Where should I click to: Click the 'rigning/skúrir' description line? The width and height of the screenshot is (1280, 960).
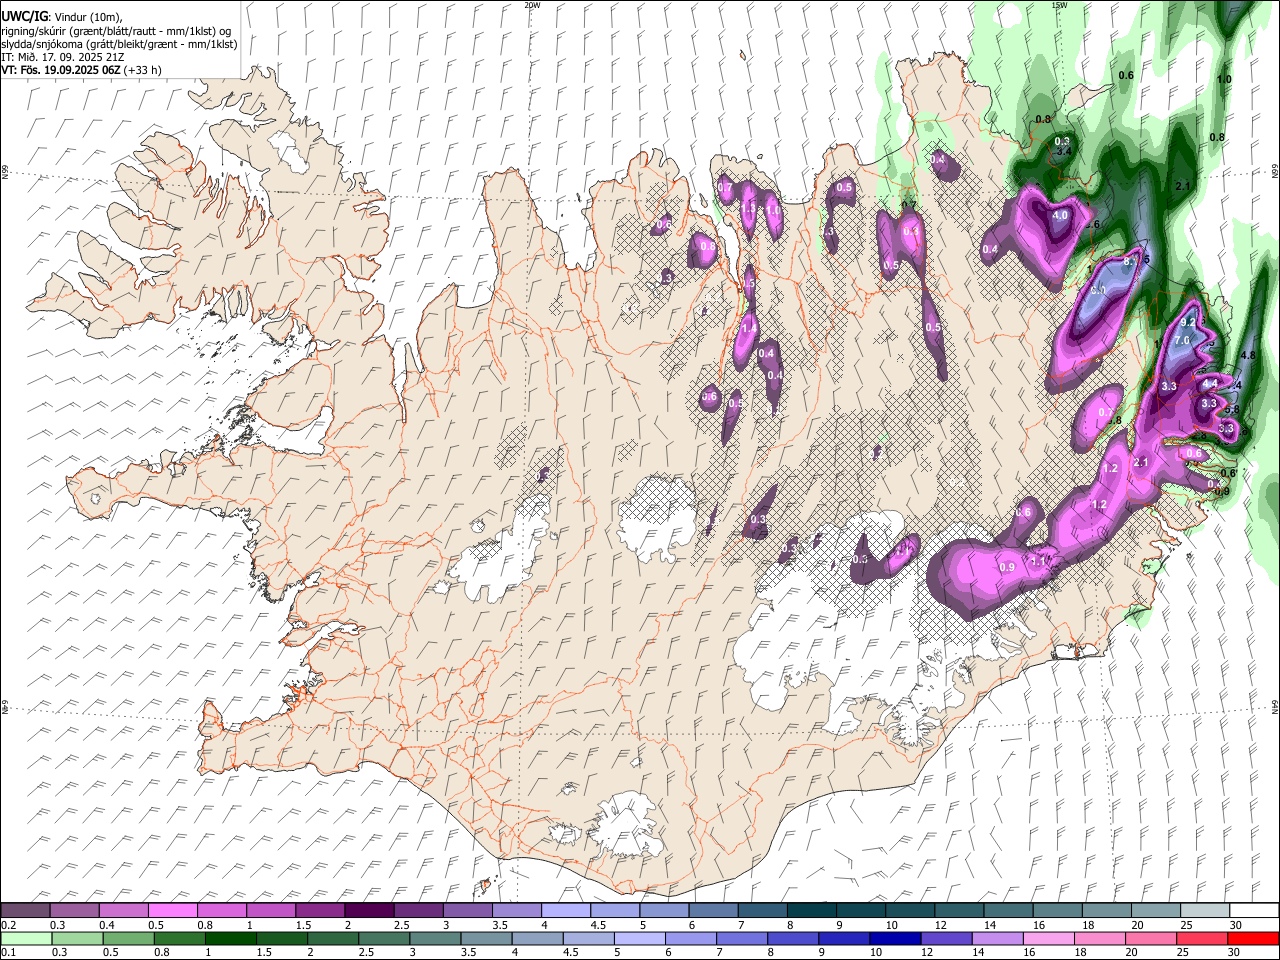(x=116, y=30)
